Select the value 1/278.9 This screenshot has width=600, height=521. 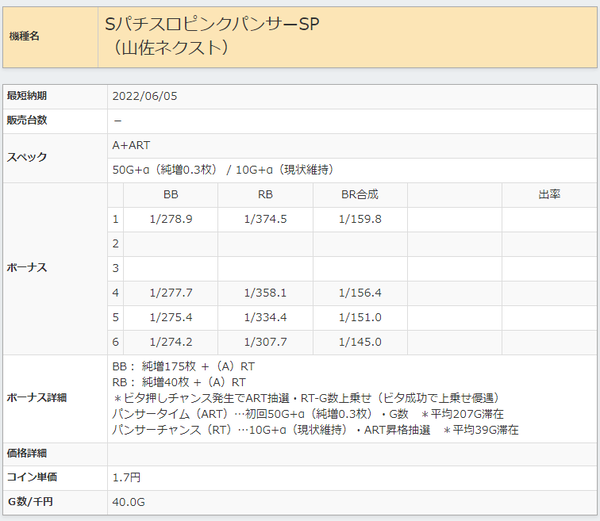click(171, 219)
